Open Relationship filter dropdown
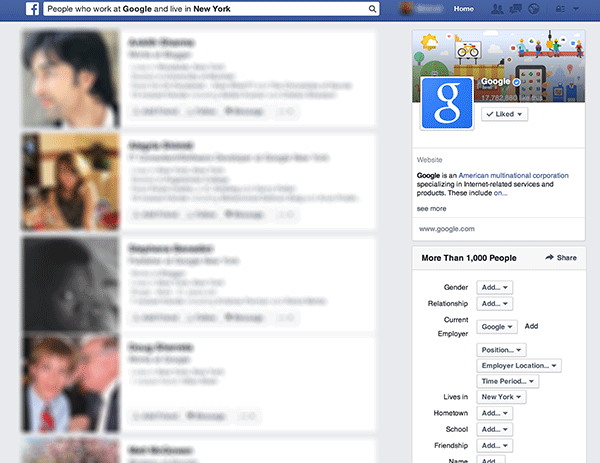600x463 pixels. 494,303
